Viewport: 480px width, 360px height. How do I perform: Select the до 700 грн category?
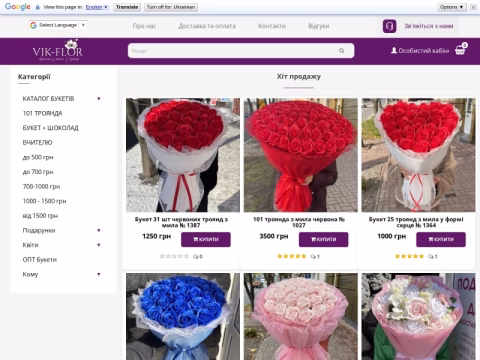38,172
